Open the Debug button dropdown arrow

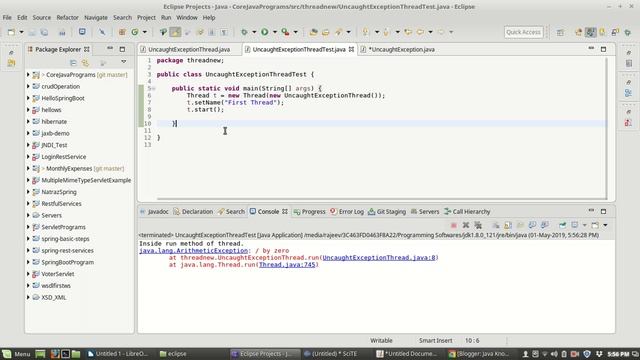(254, 32)
